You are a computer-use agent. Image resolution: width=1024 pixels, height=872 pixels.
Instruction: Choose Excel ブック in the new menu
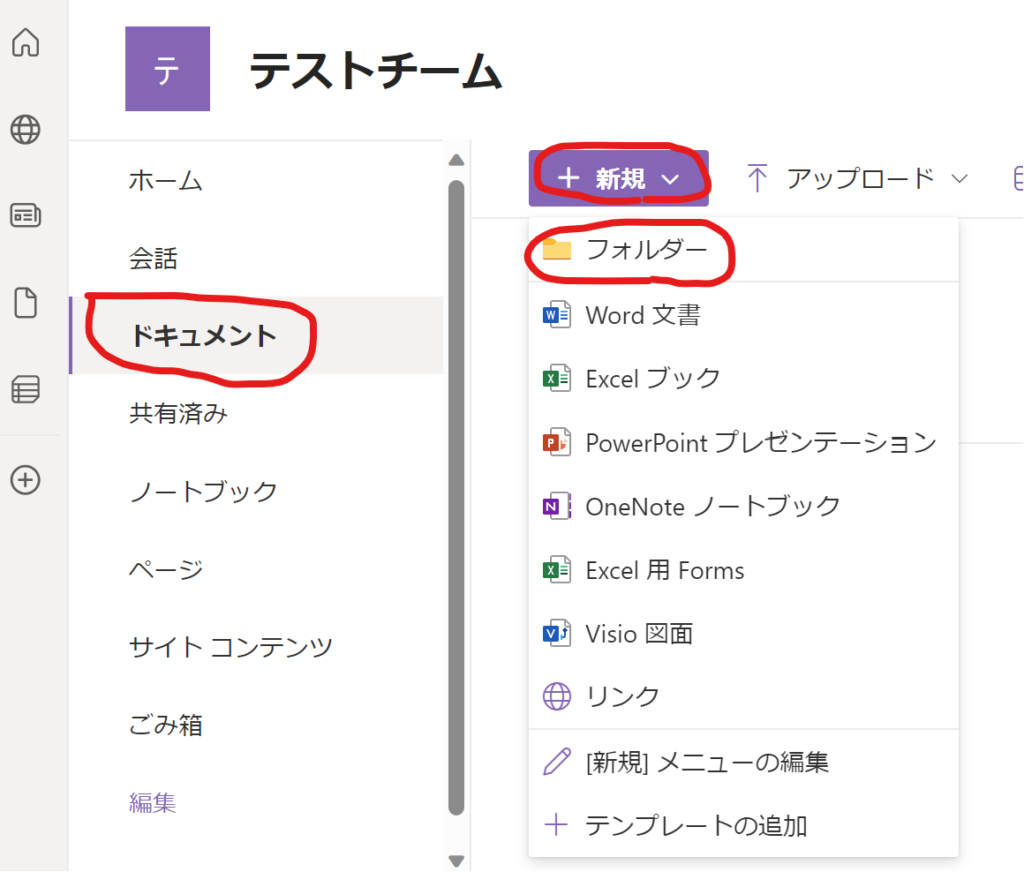pyautogui.click(x=652, y=379)
